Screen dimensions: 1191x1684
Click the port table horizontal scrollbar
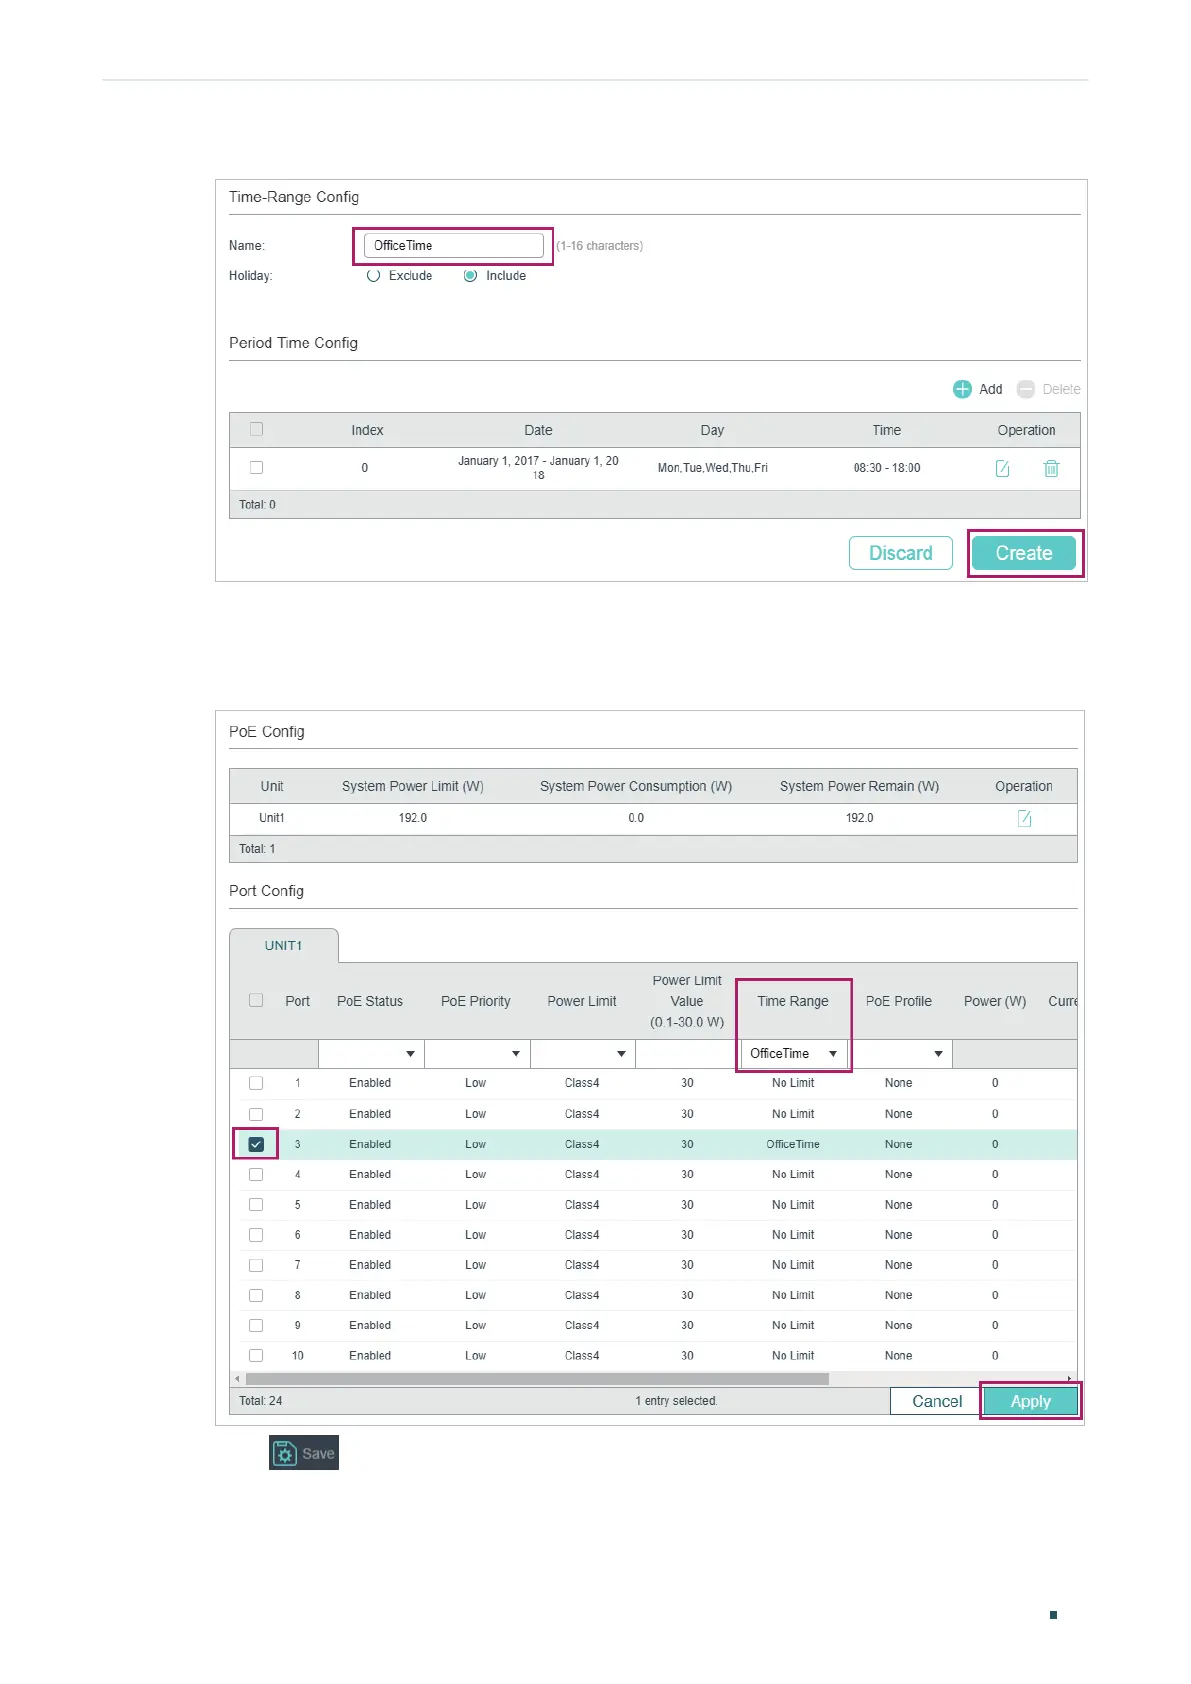tap(537, 1379)
